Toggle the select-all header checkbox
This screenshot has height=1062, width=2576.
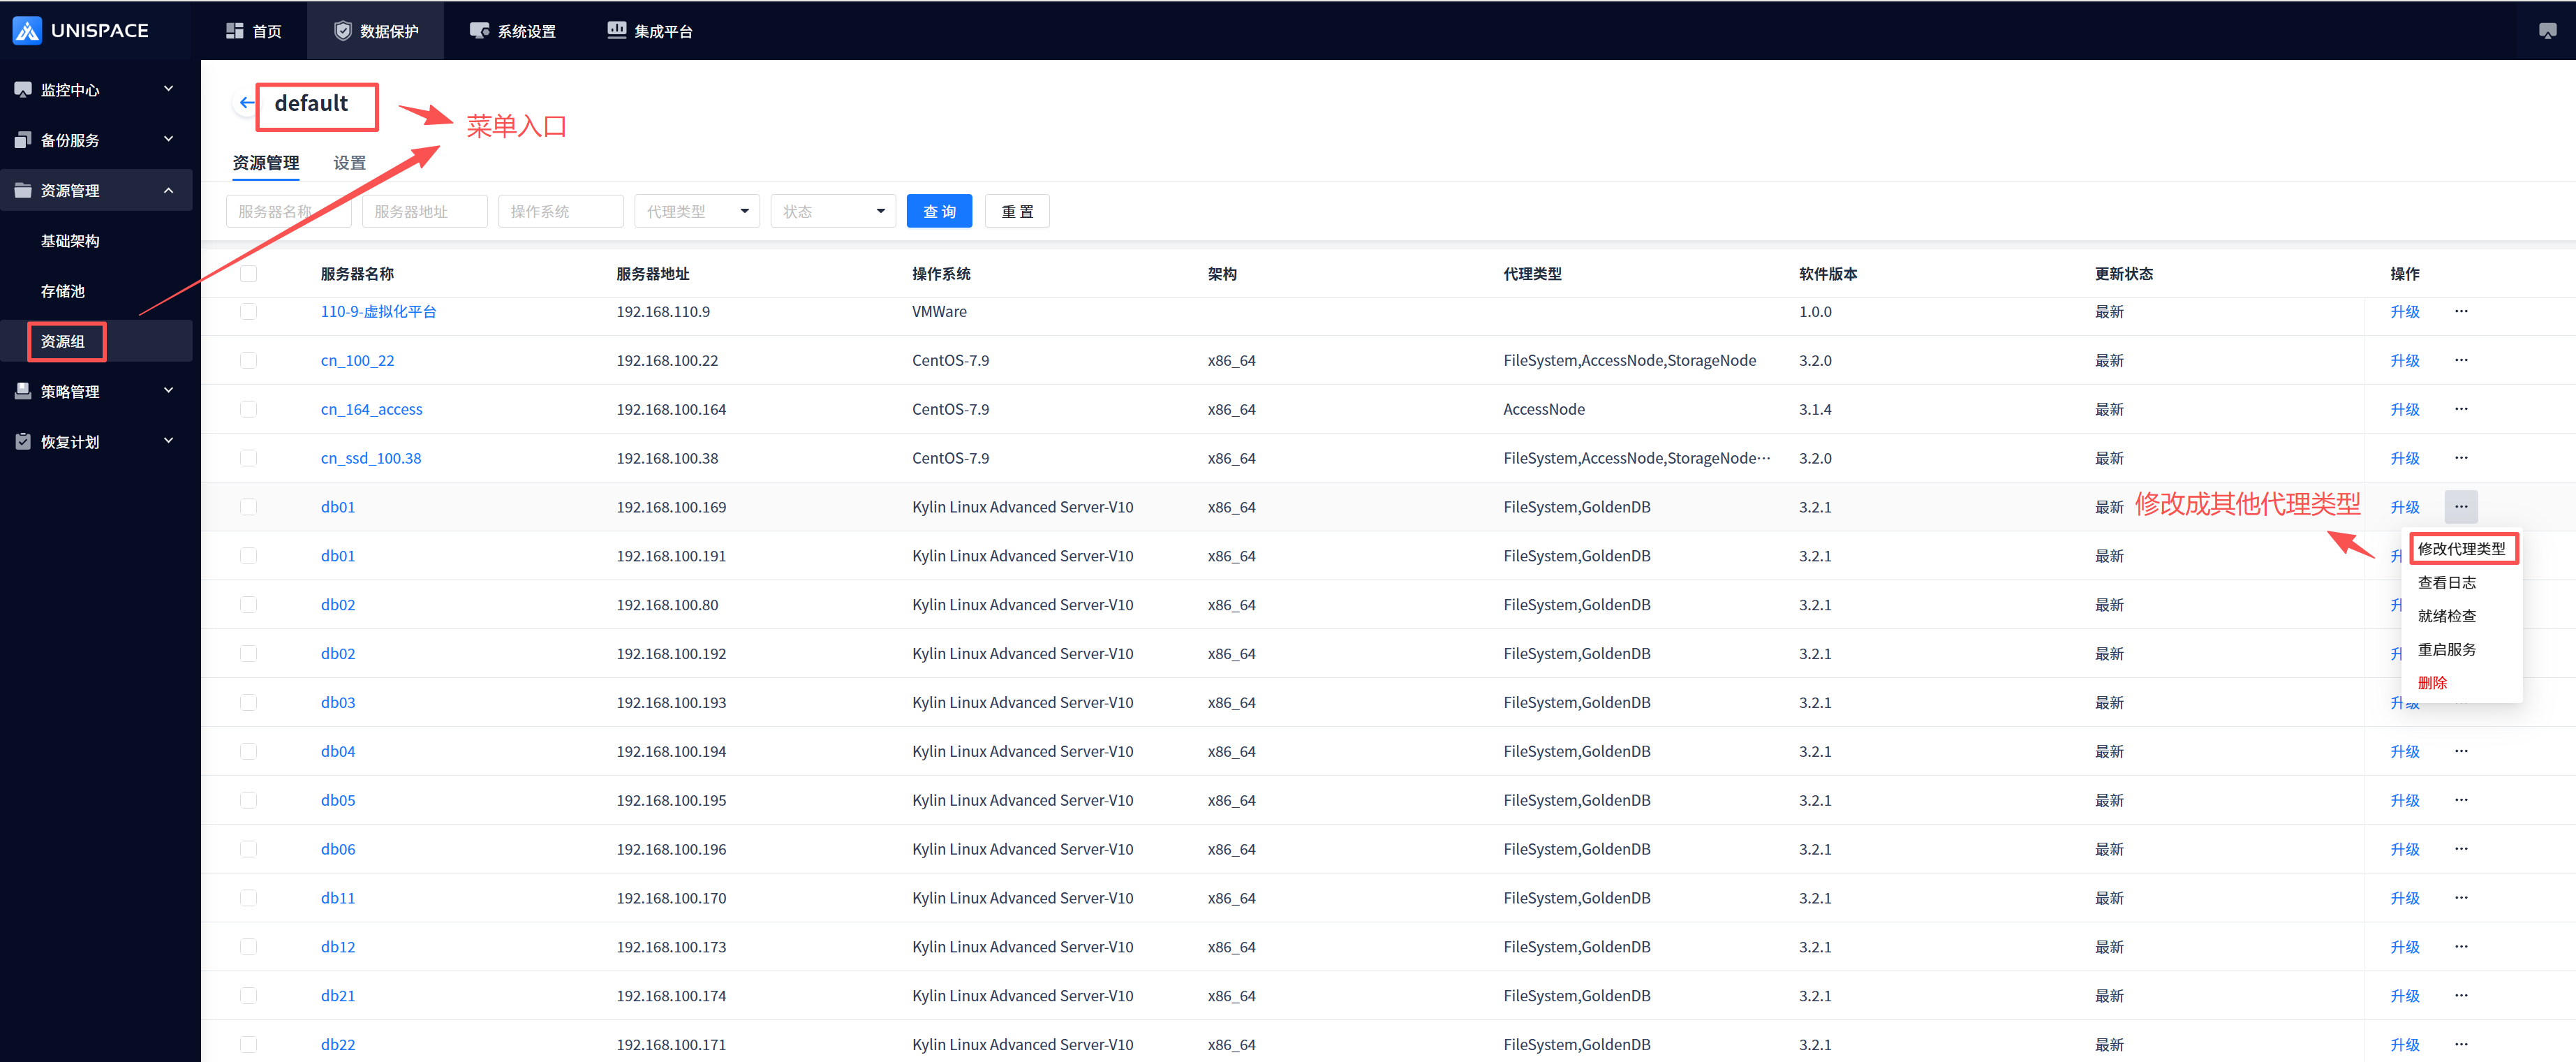[x=249, y=274]
